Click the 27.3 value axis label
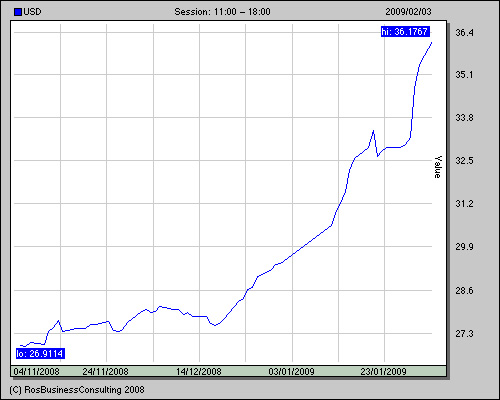 click(x=464, y=333)
